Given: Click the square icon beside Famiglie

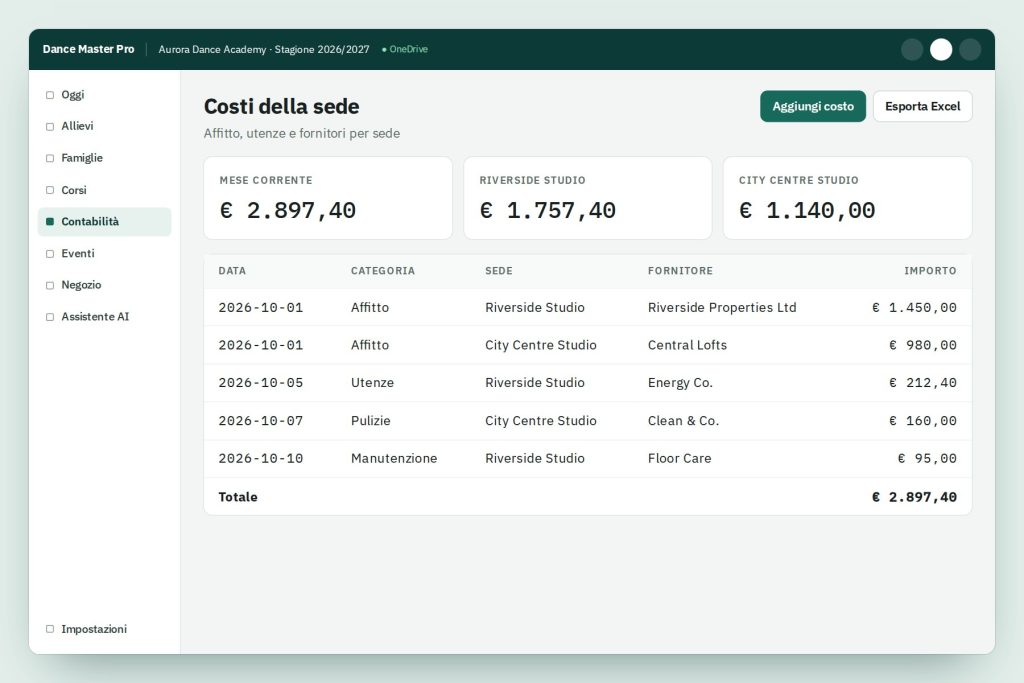Looking at the screenshot, I should tap(50, 159).
